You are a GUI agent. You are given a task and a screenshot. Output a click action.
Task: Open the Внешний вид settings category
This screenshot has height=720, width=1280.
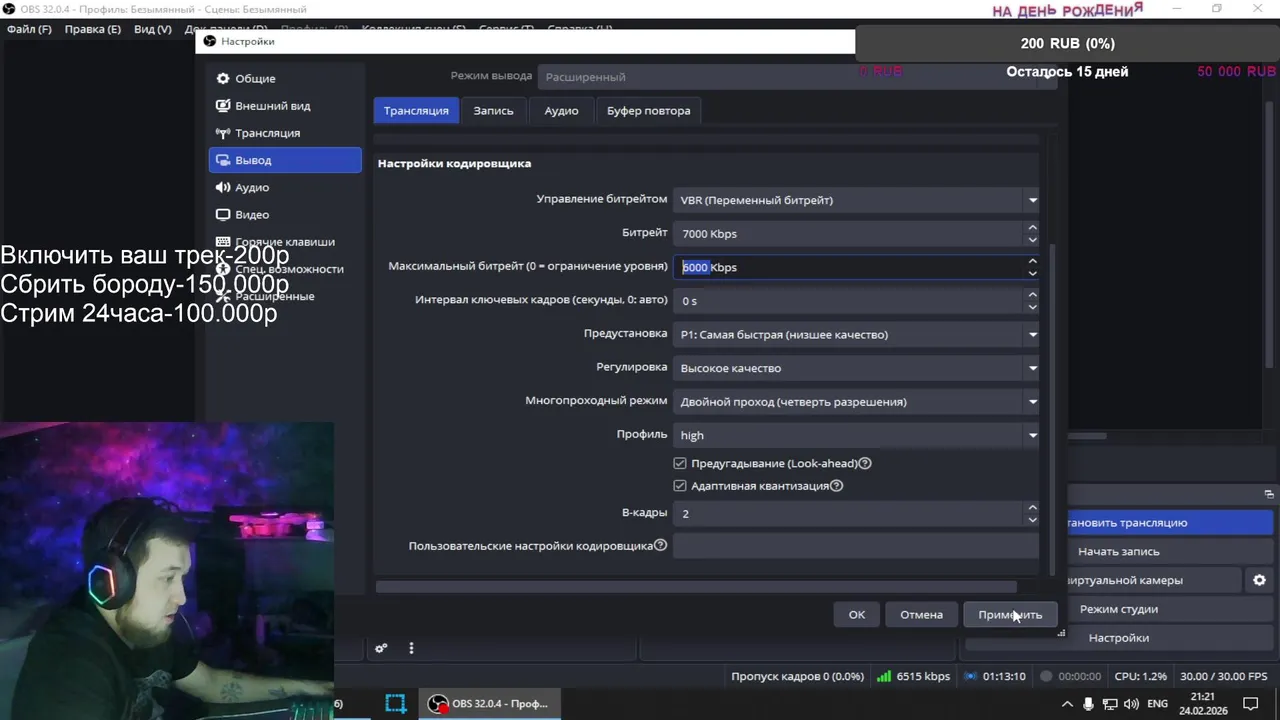[285, 105]
